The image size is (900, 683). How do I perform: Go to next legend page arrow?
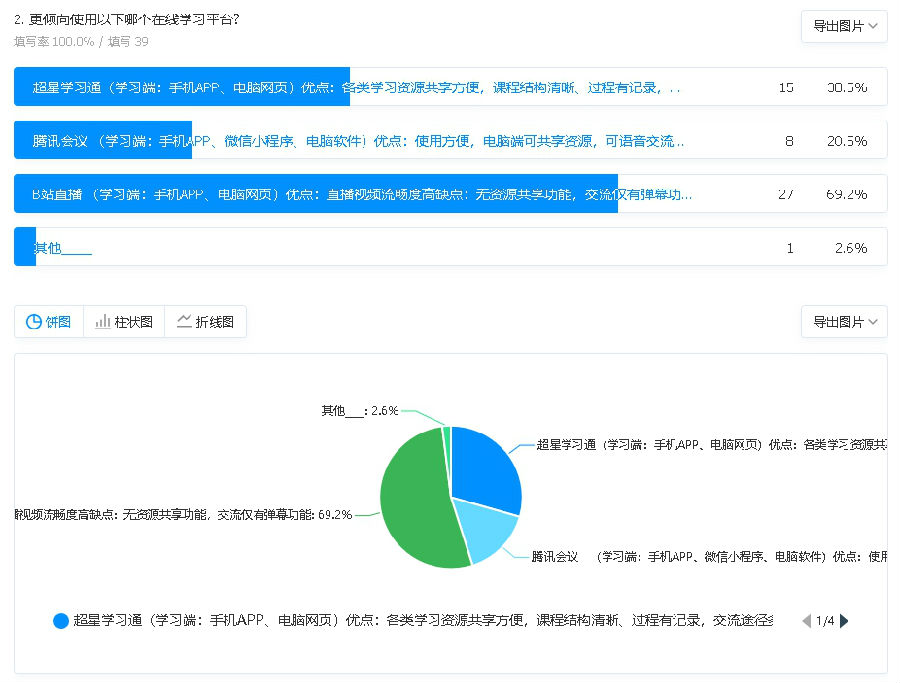tap(844, 621)
